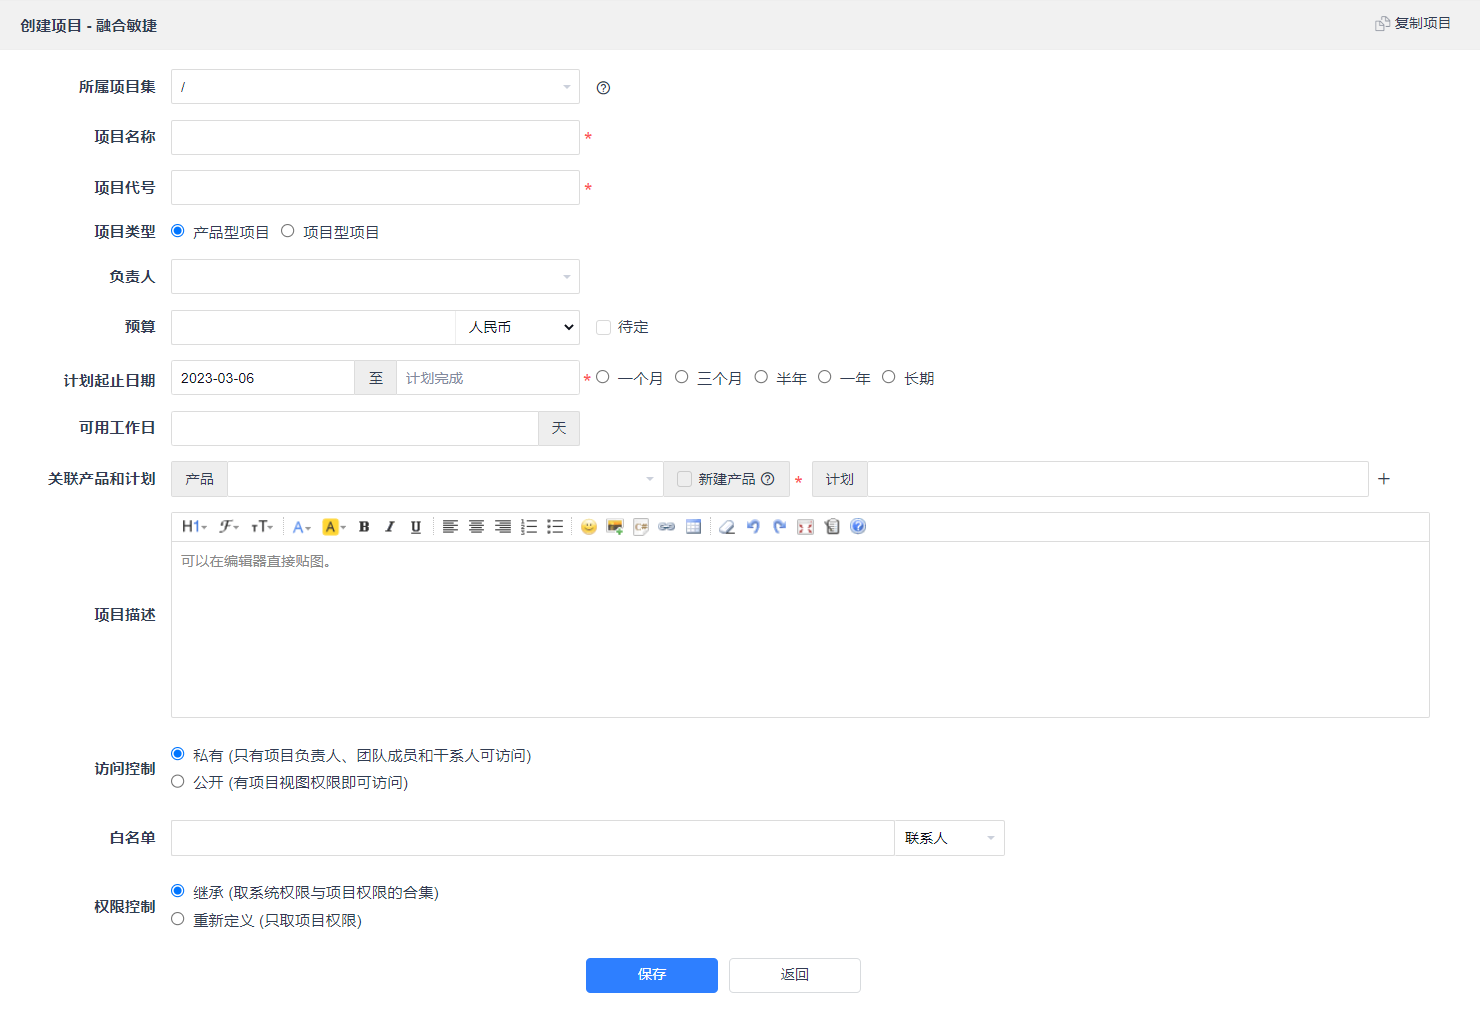Toggle bold formatting in description editor
1480x1018 pixels.
click(364, 527)
